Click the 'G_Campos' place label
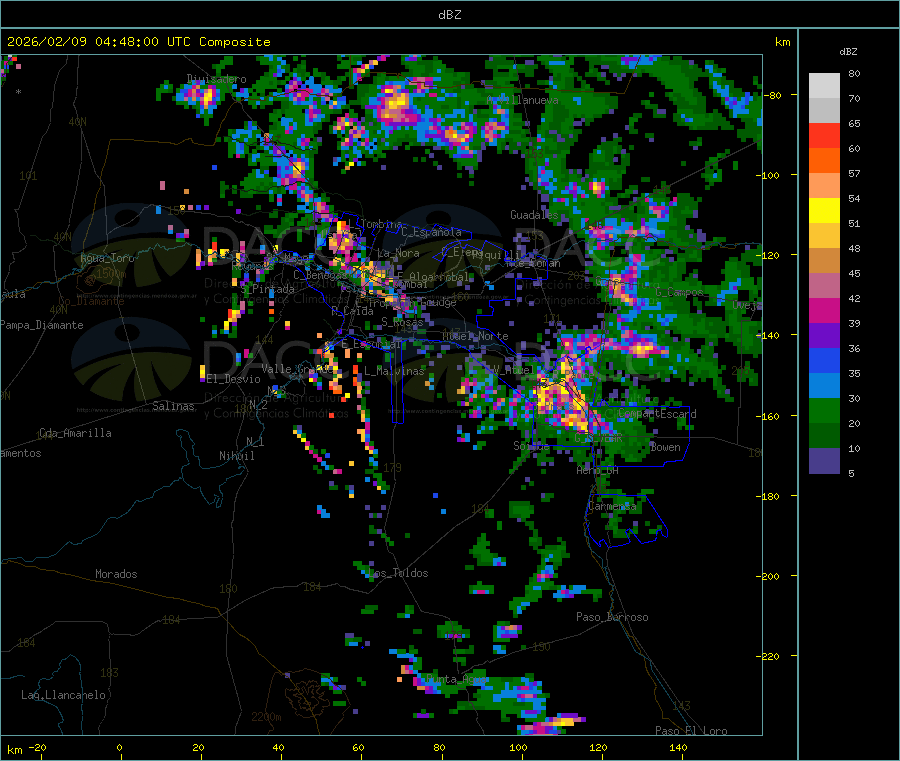The image size is (900, 761). point(679,292)
